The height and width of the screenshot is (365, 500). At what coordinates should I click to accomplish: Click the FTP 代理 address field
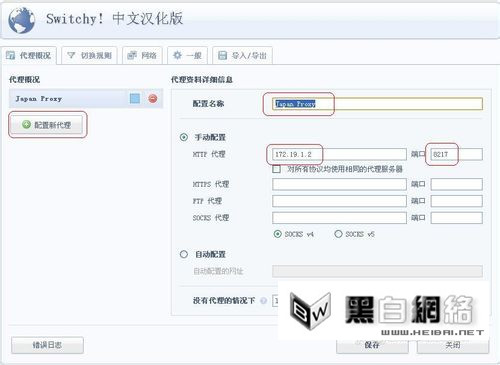tap(339, 201)
